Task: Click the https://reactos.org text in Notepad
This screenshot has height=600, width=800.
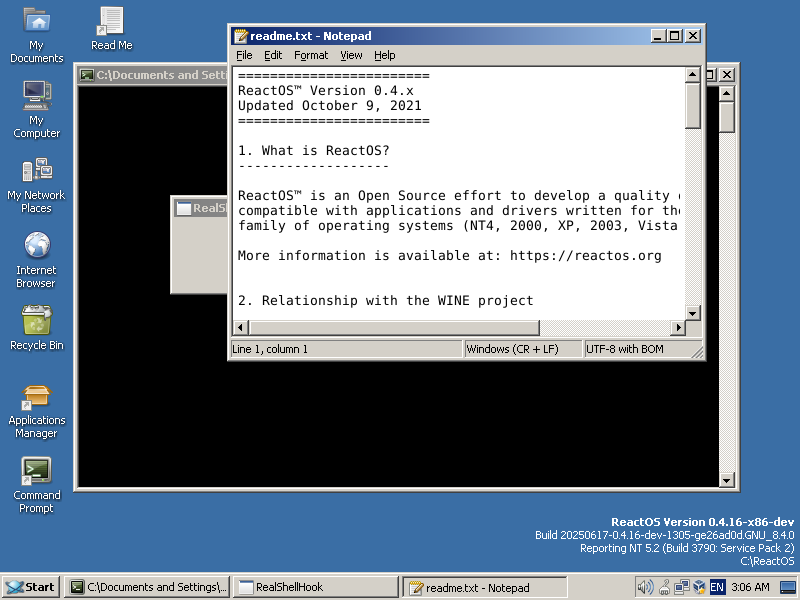Action: coord(586,256)
